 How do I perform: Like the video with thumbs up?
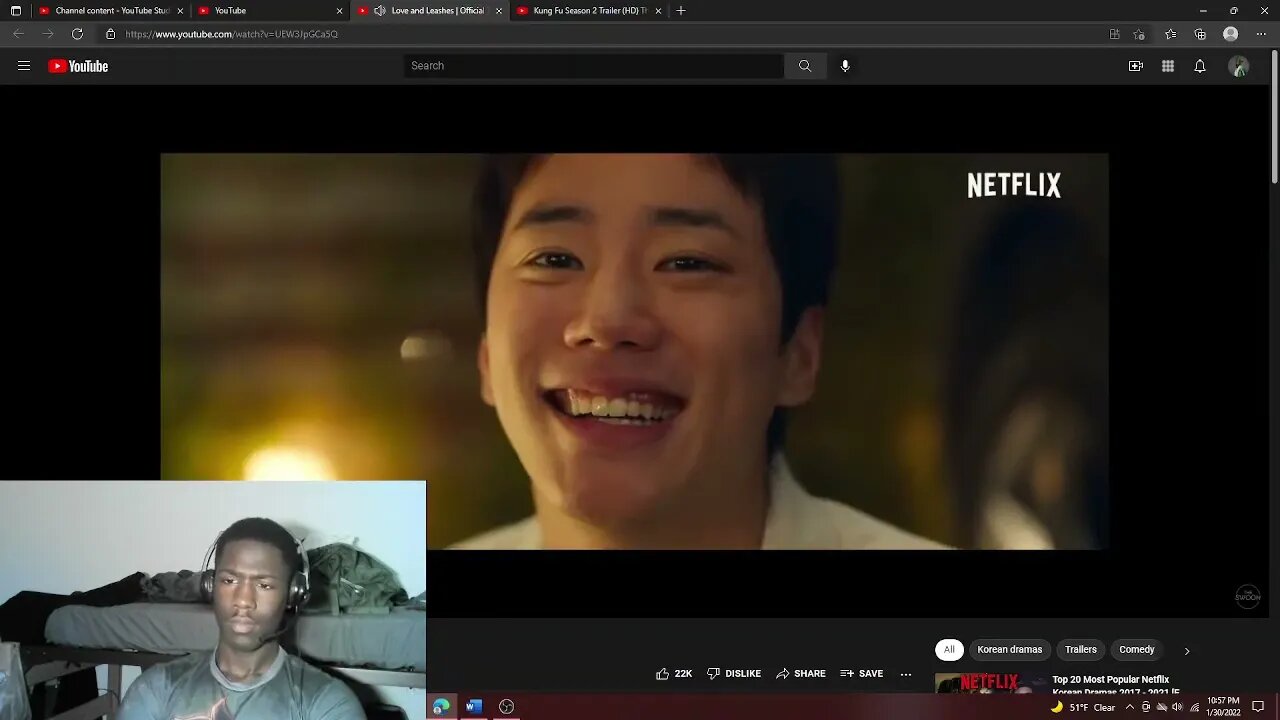pyautogui.click(x=673, y=674)
